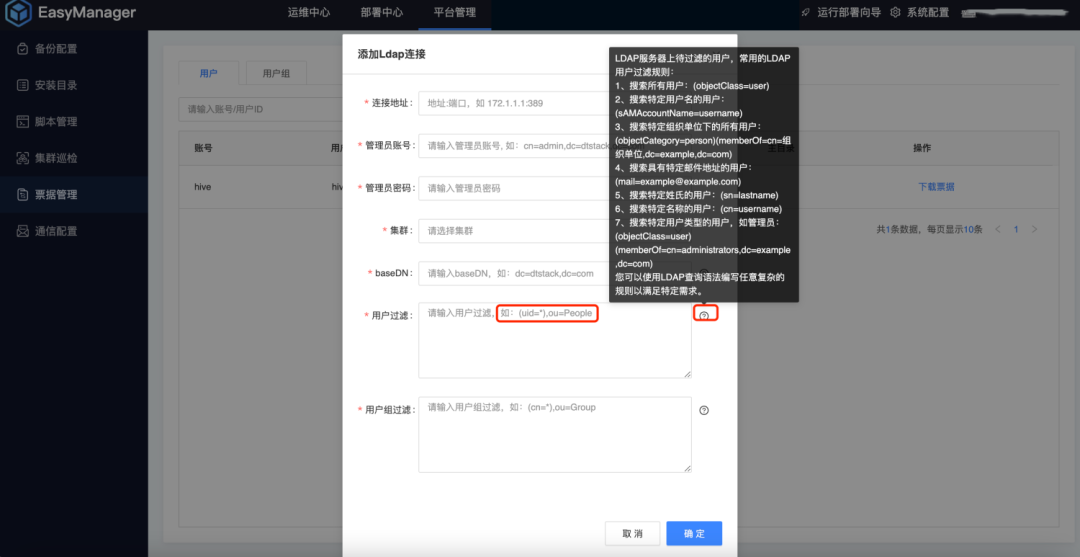Go to 脚本管理 sidebar item
1080x557 pixels.
(x=56, y=122)
